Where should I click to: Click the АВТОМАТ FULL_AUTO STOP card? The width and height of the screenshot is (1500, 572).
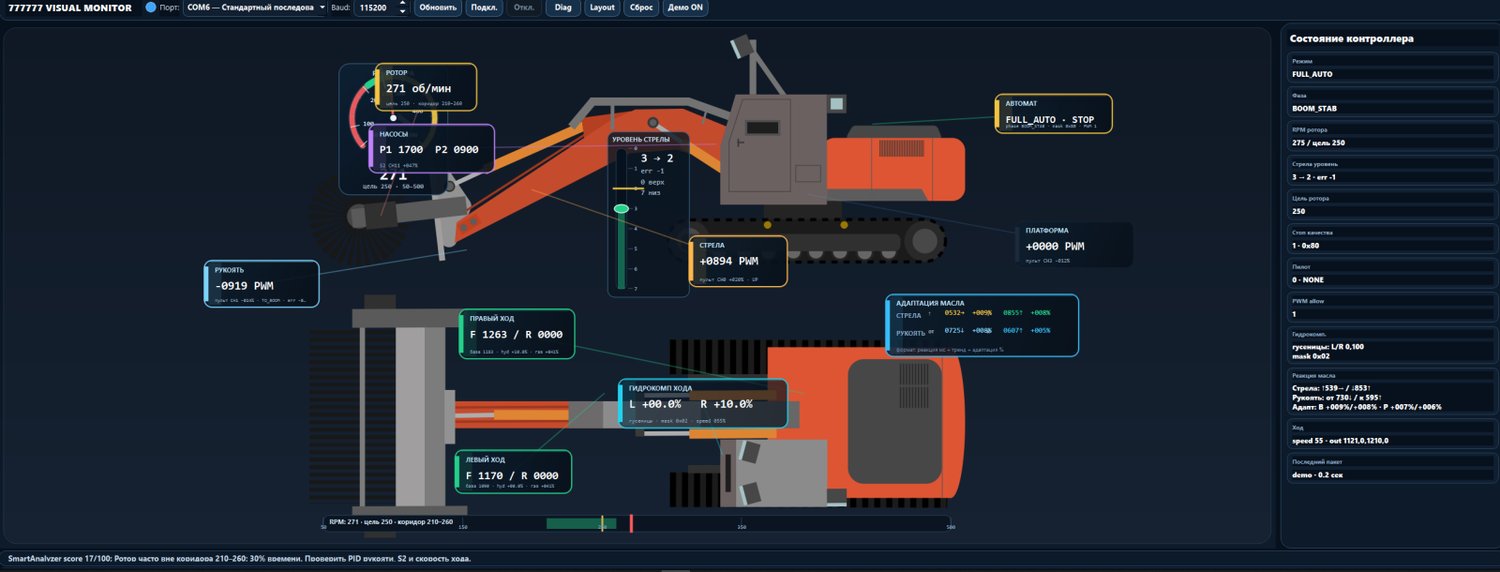point(1054,114)
